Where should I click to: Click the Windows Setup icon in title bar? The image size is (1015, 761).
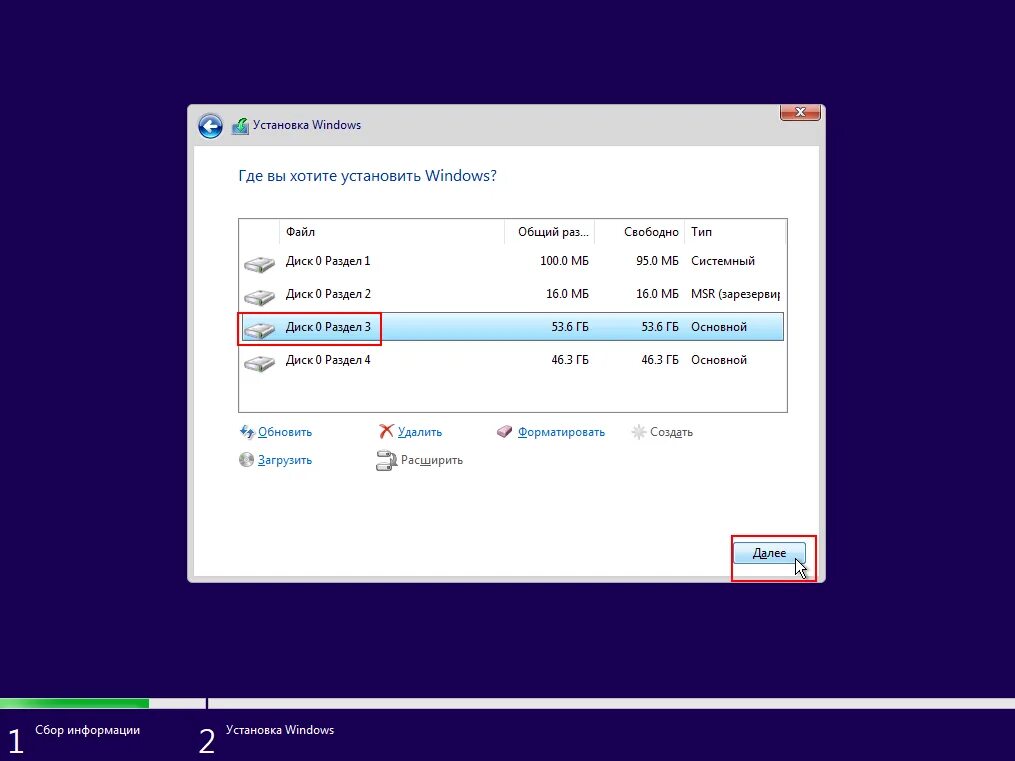240,126
